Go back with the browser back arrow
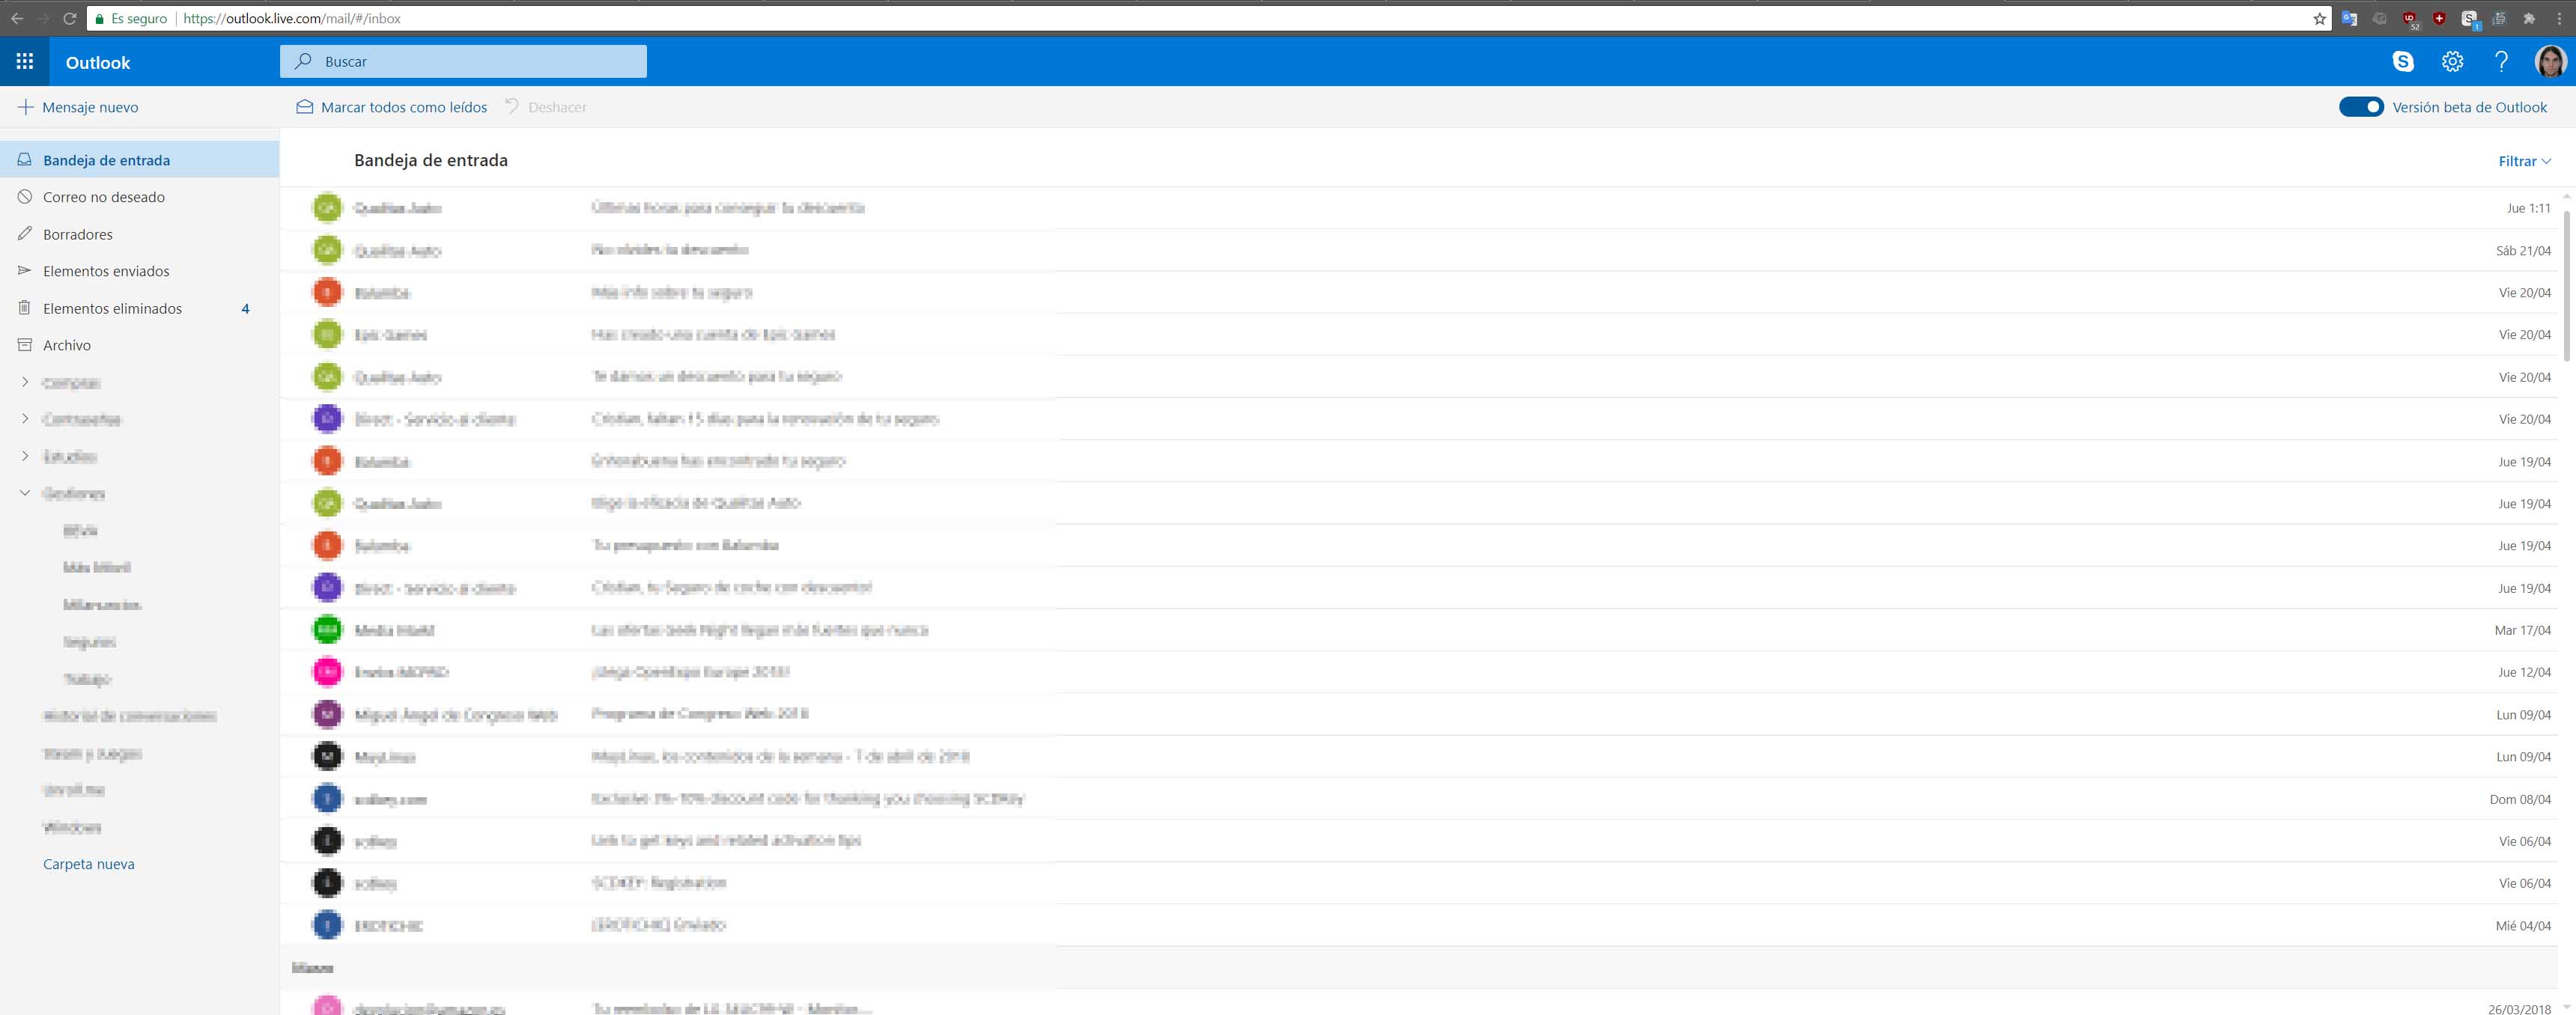Image resolution: width=2576 pixels, height=1015 pixels. 17,18
